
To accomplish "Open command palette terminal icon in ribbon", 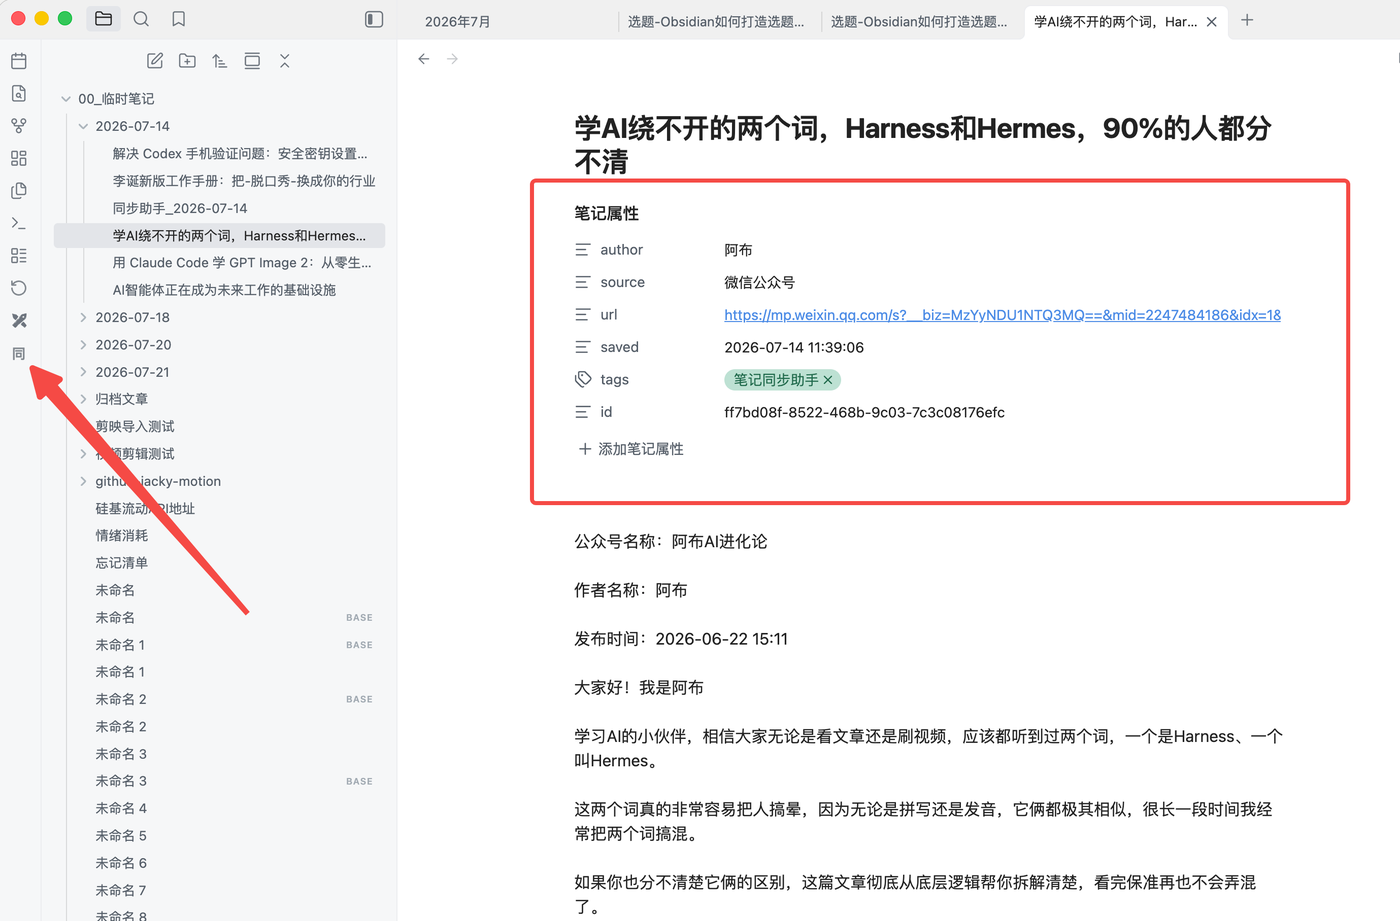I will tap(19, 223).
